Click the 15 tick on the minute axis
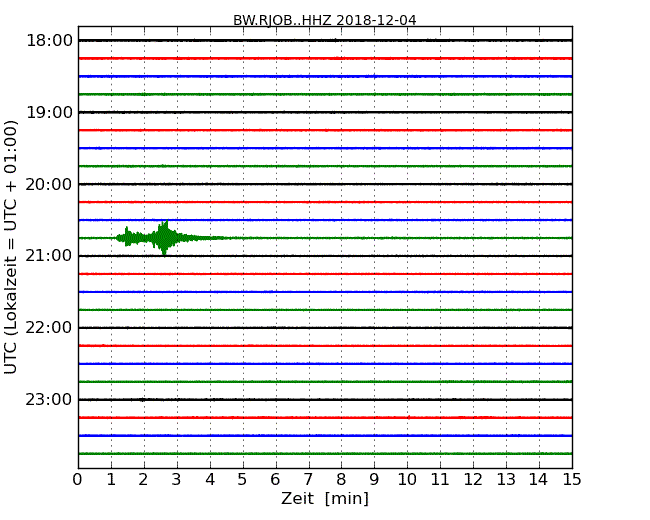Viewport: 650px width, 520px height. point(572,479)
